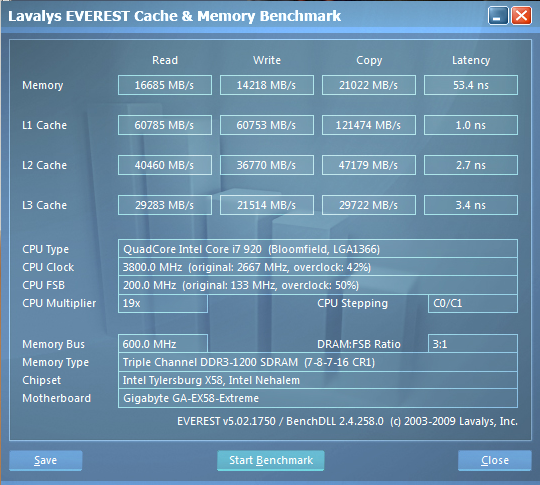This screenshot has width=540, height=485.
Task: Select the CPU Clock 3800.0 MHz field
Action: 318,267
